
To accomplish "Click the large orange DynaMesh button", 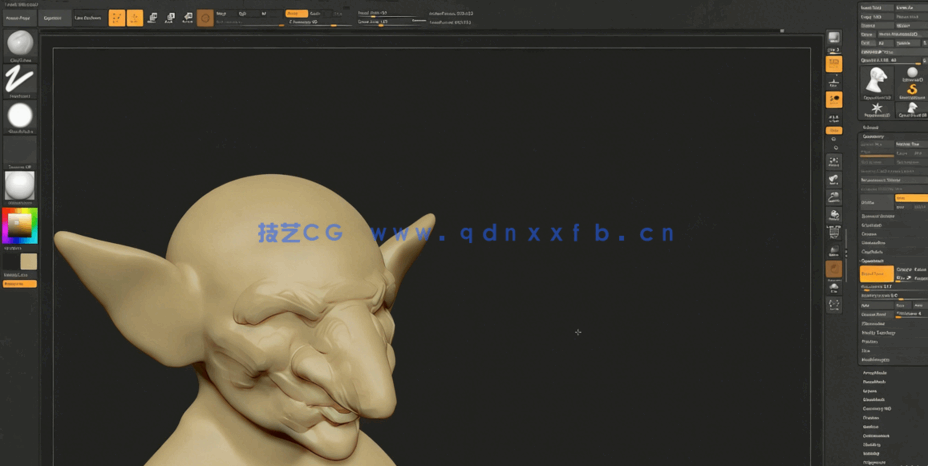I will [x=877, y=274].
